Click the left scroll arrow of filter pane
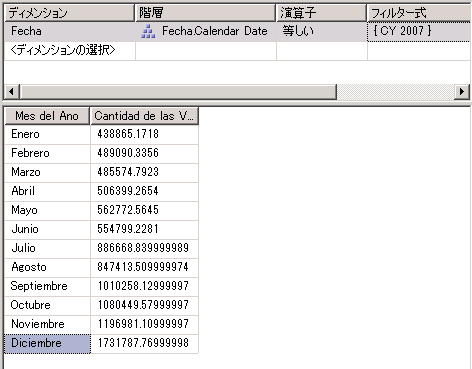Screen dimensions: 472x369 tap(12, 91)
